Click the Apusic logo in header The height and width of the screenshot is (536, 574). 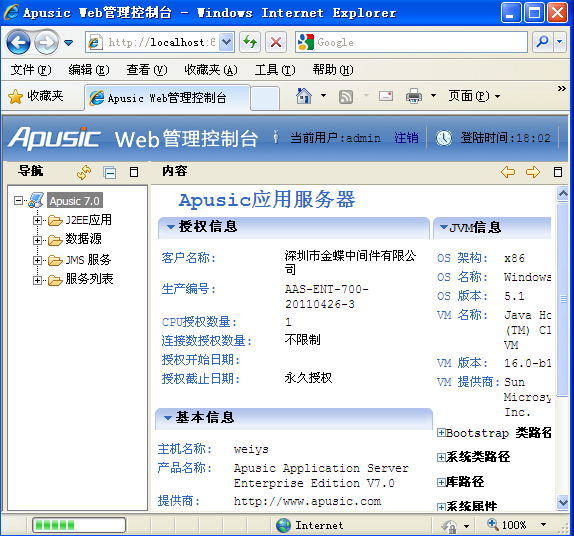click(x=54, y=138)
